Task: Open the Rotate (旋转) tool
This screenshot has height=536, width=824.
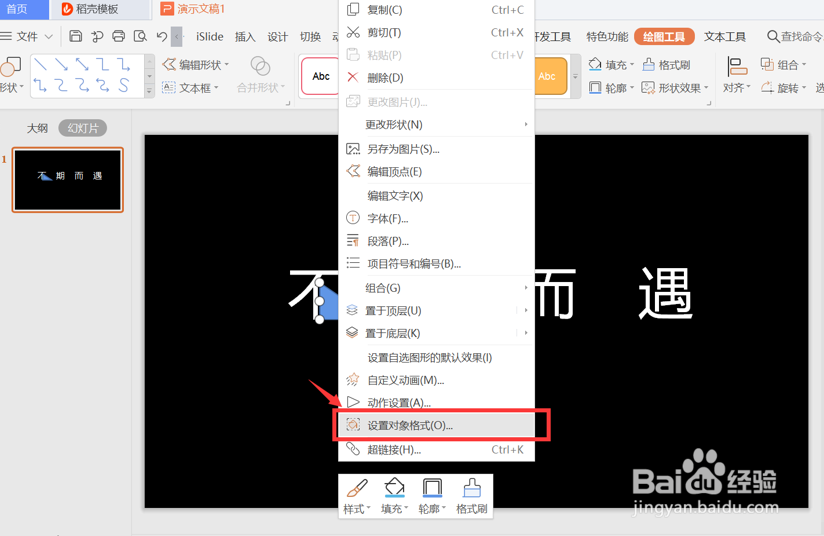Action: click(783, 88)
